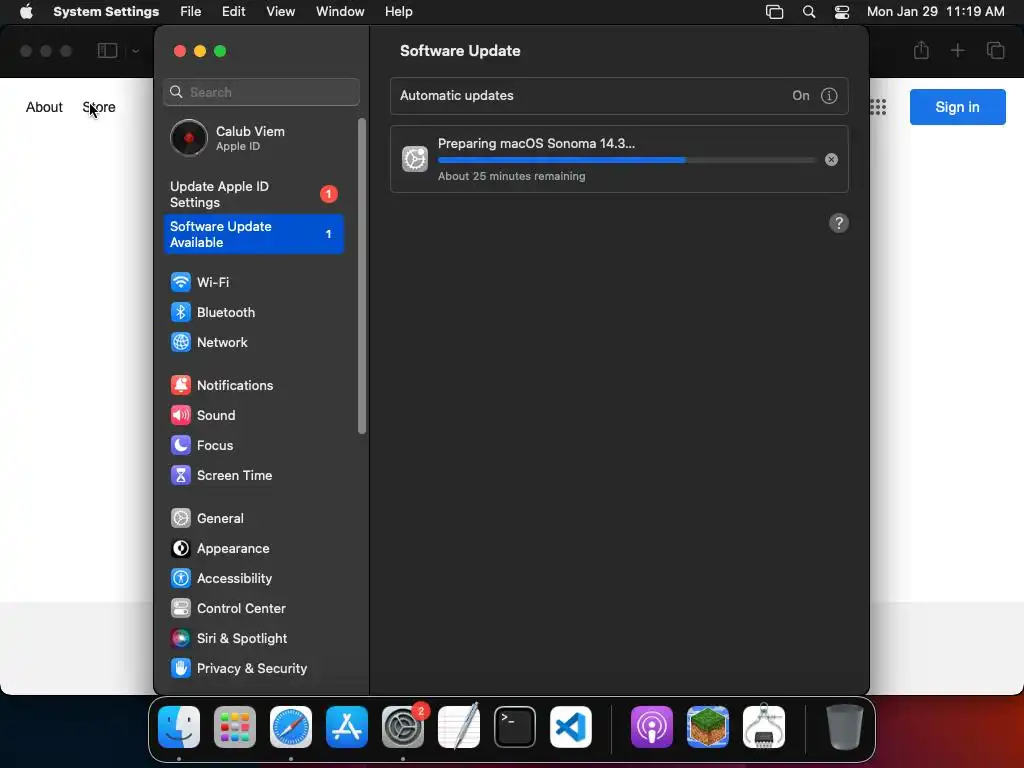Open TextEdit from the Dock
The image size is (1024, 768).
pyautogui.click(x=459, y=727)
